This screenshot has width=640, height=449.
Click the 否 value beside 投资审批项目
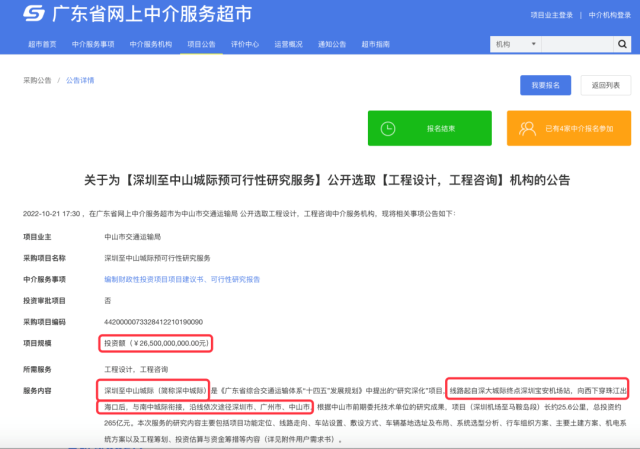[108, 301]
